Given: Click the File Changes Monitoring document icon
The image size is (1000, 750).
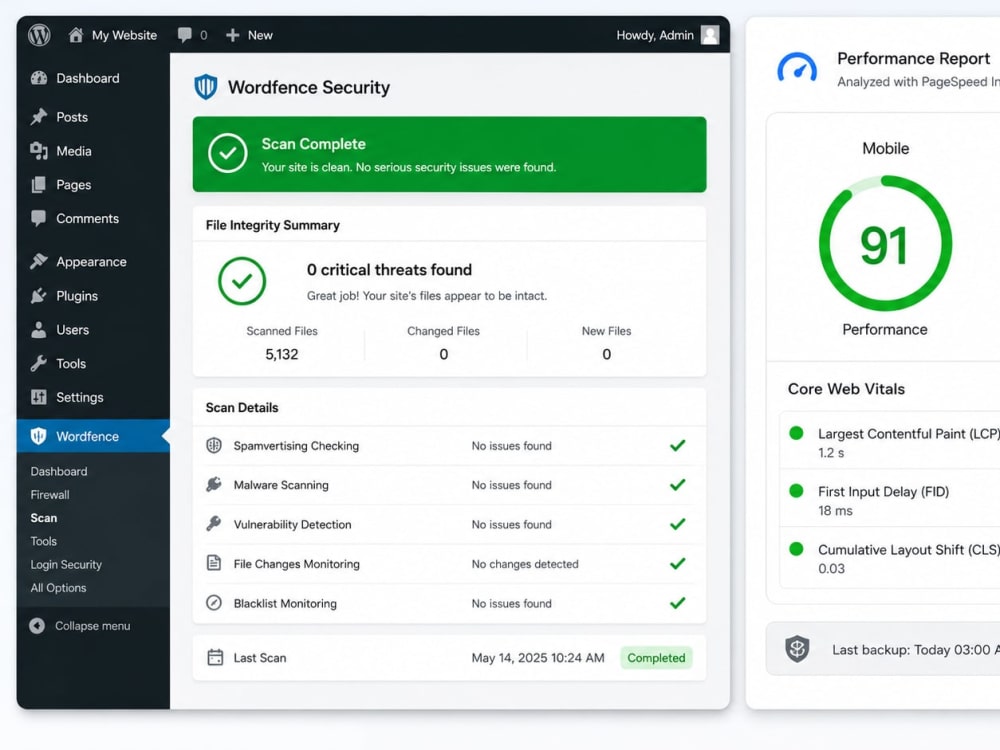Looking at the screenshot, I should [x=214, y=563].
